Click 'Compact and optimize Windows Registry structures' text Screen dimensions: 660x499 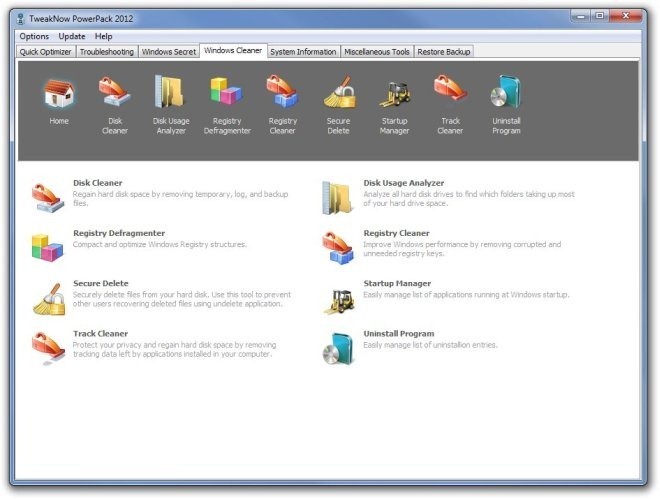(x=160, y=244)
